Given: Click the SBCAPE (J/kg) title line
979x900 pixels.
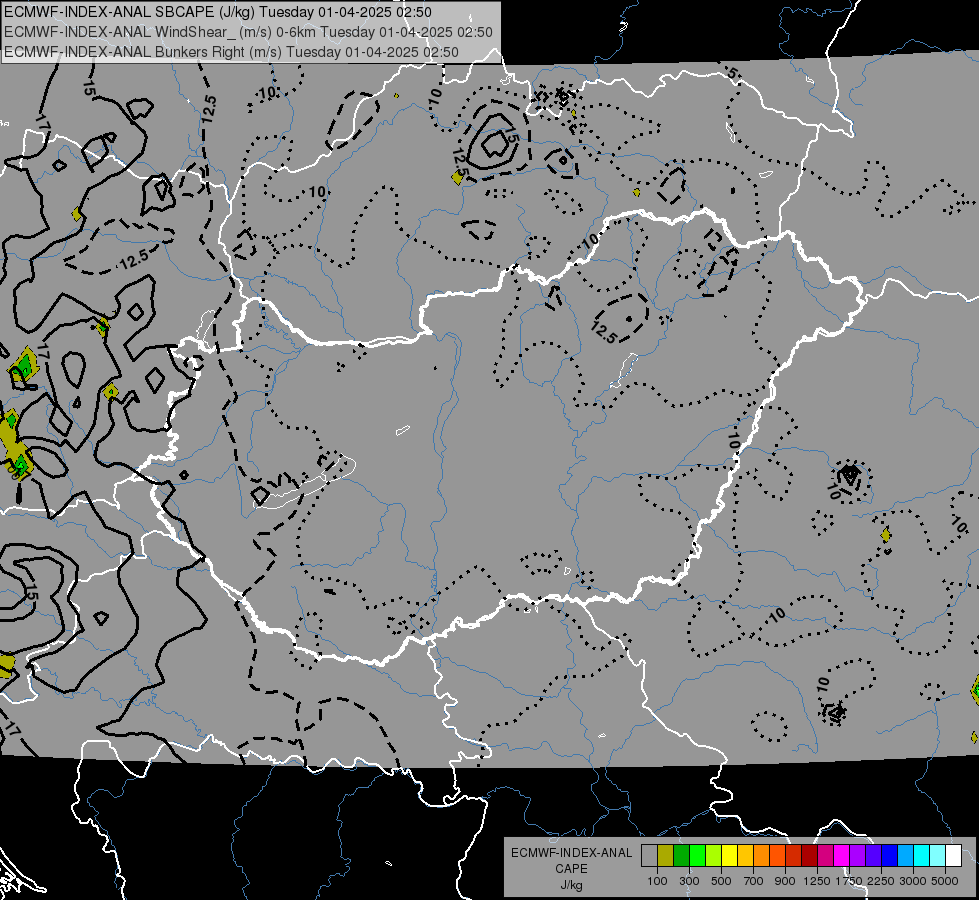Looking at the screenshot, I should [217, 12].
